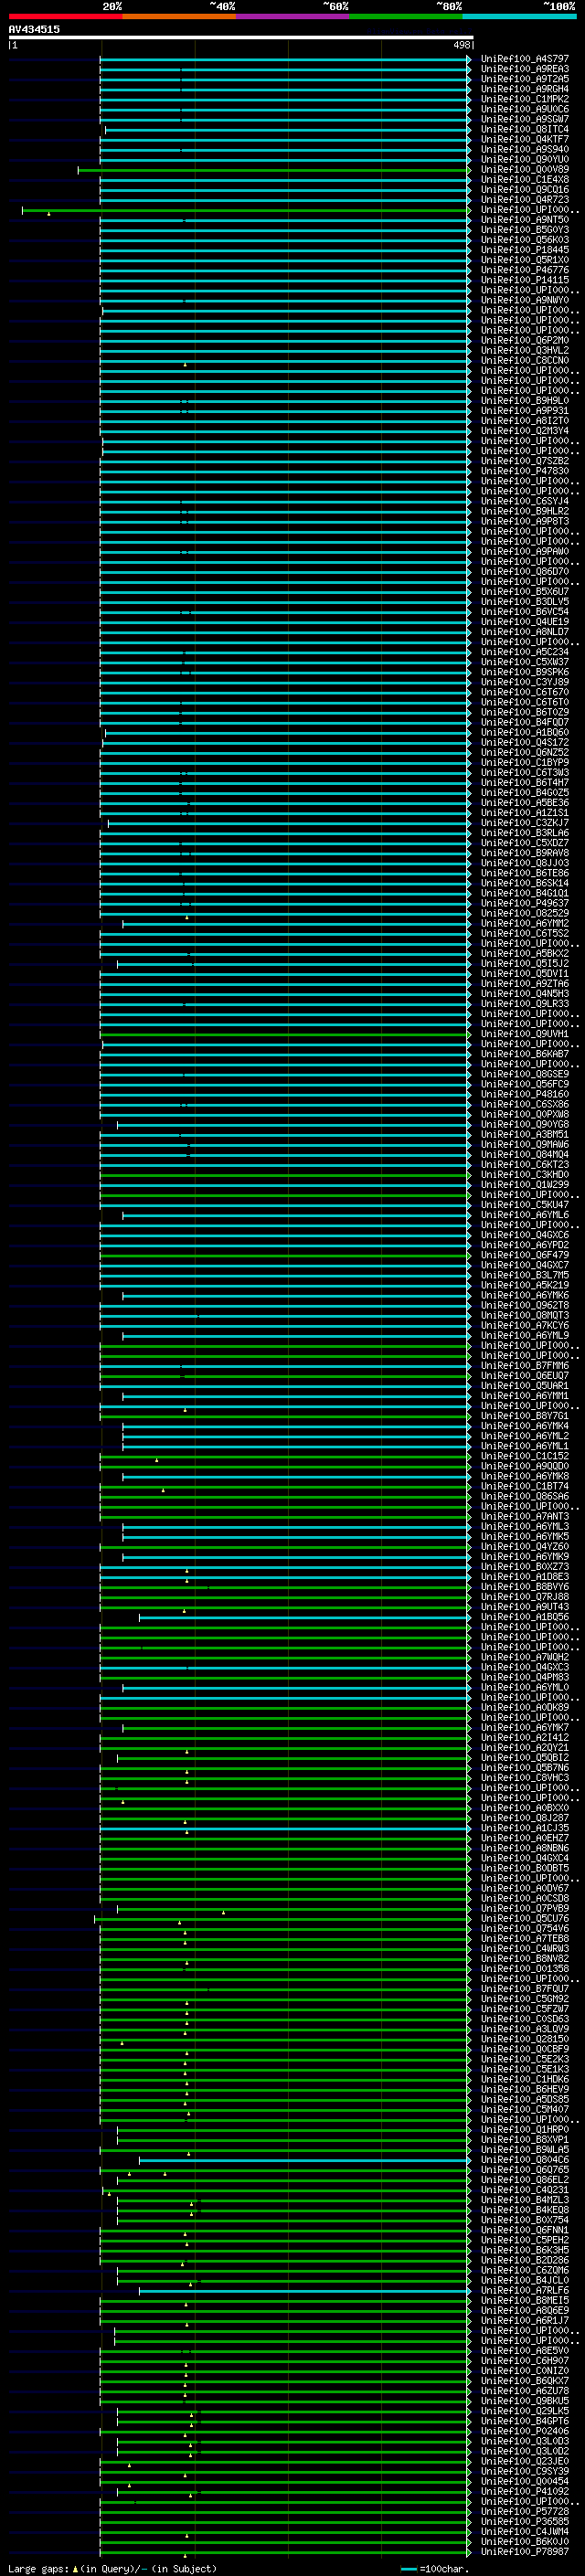The height and width of the screenshot is (2576, 585).
Task: Click the white query sequence bar
Action: (x=241, y=38)
